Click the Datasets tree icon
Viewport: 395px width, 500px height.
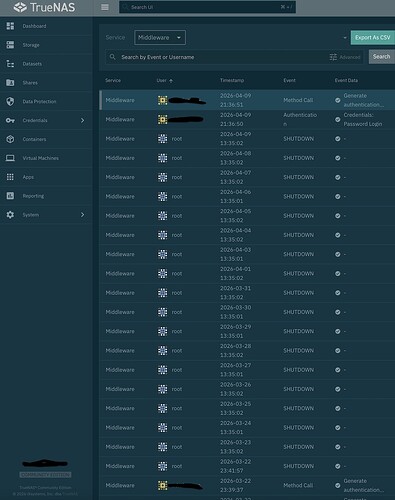(x=10, y=64)
